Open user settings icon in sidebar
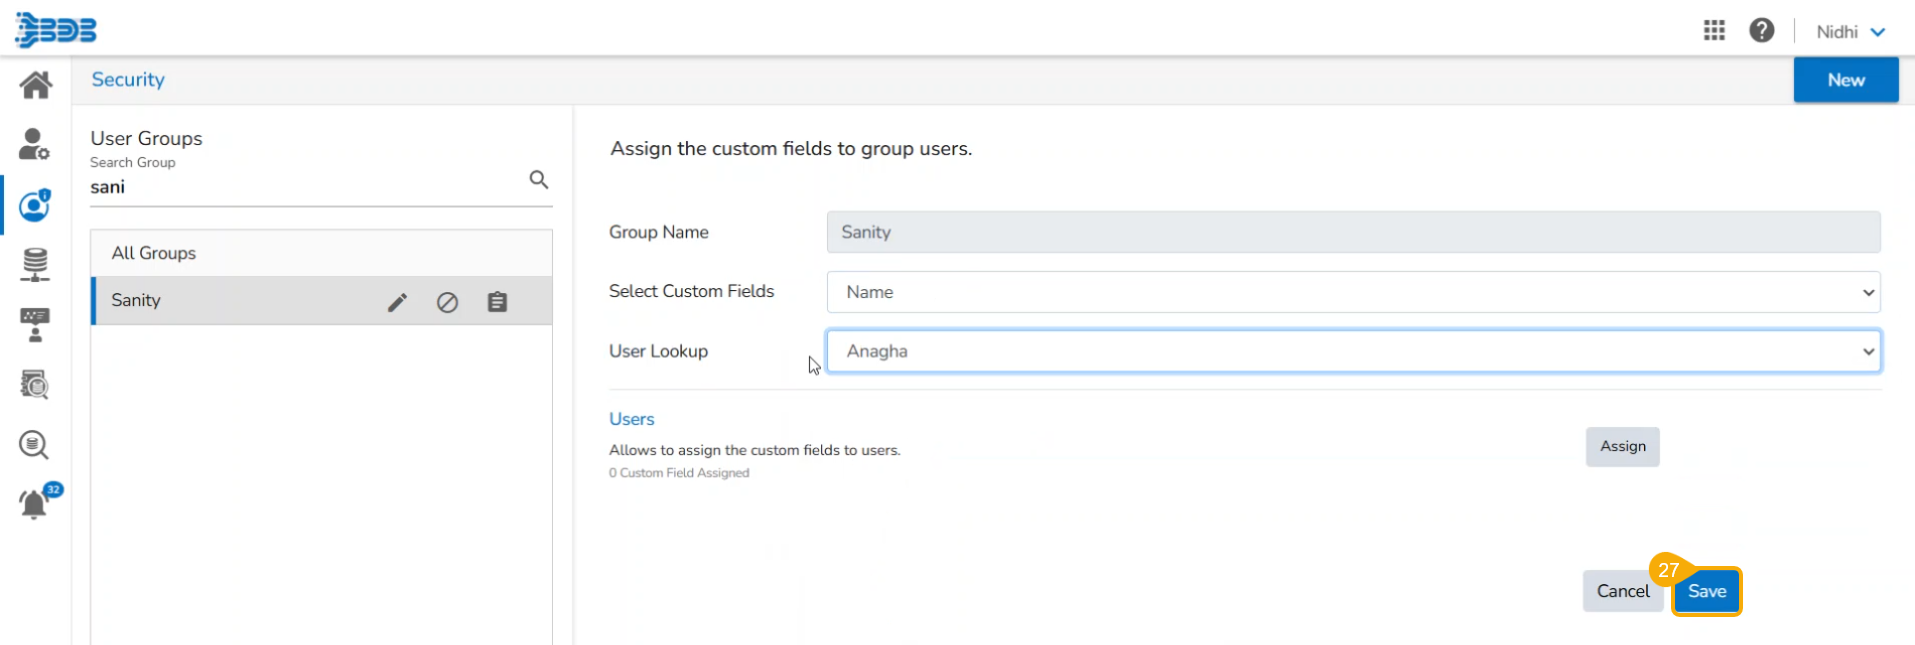Image resolution: width=1915 pixels, height=645 pixels. point(34,145)
